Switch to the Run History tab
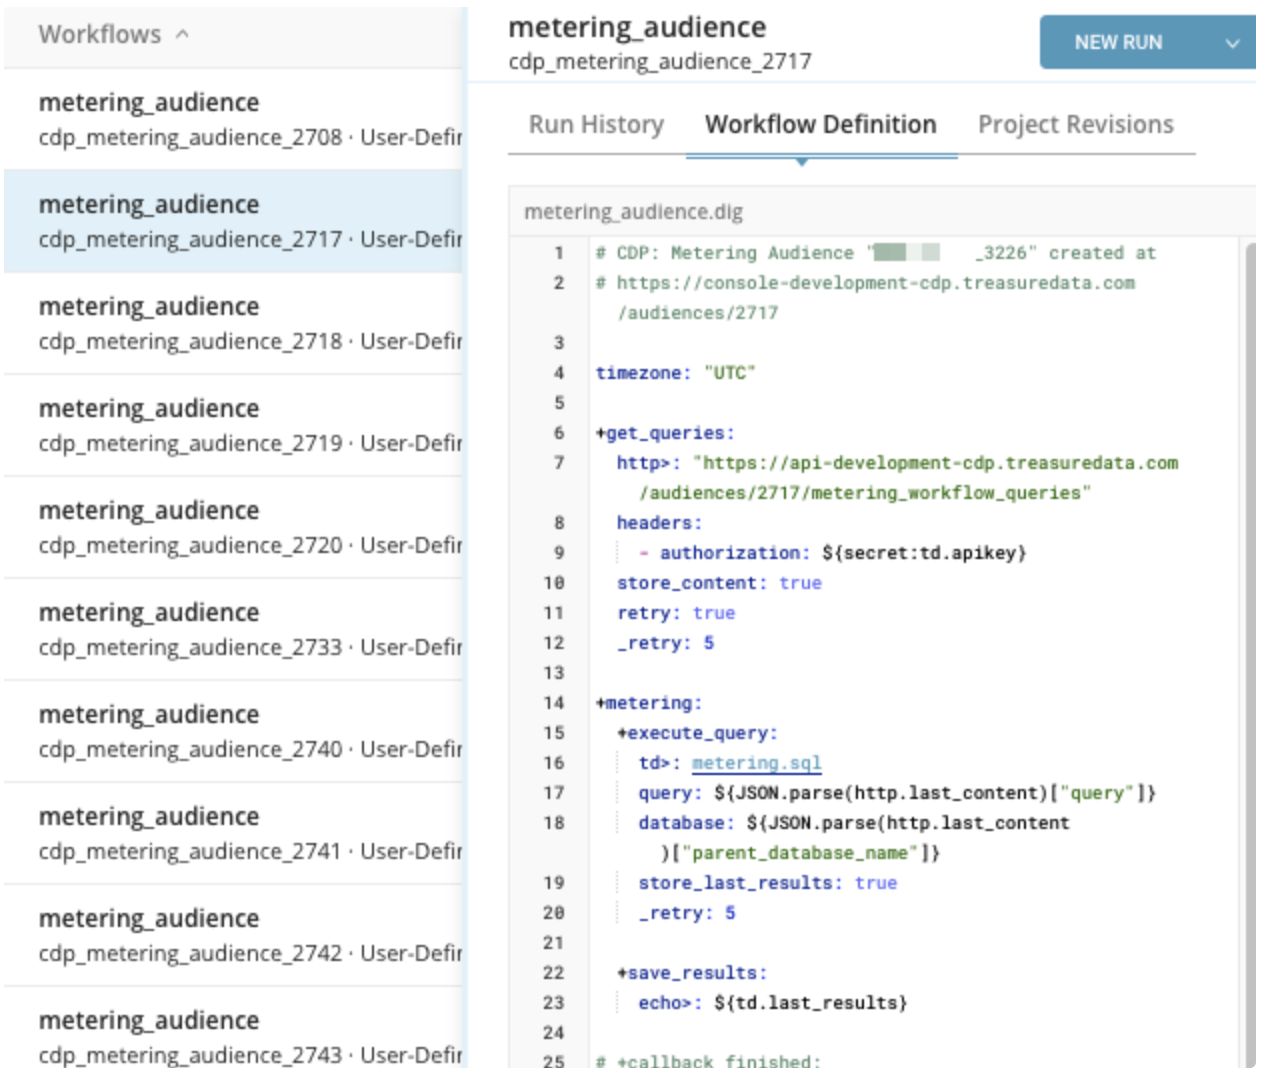Image resolution: width=1264 pixels, height=1090 pixels. point(596,125)
